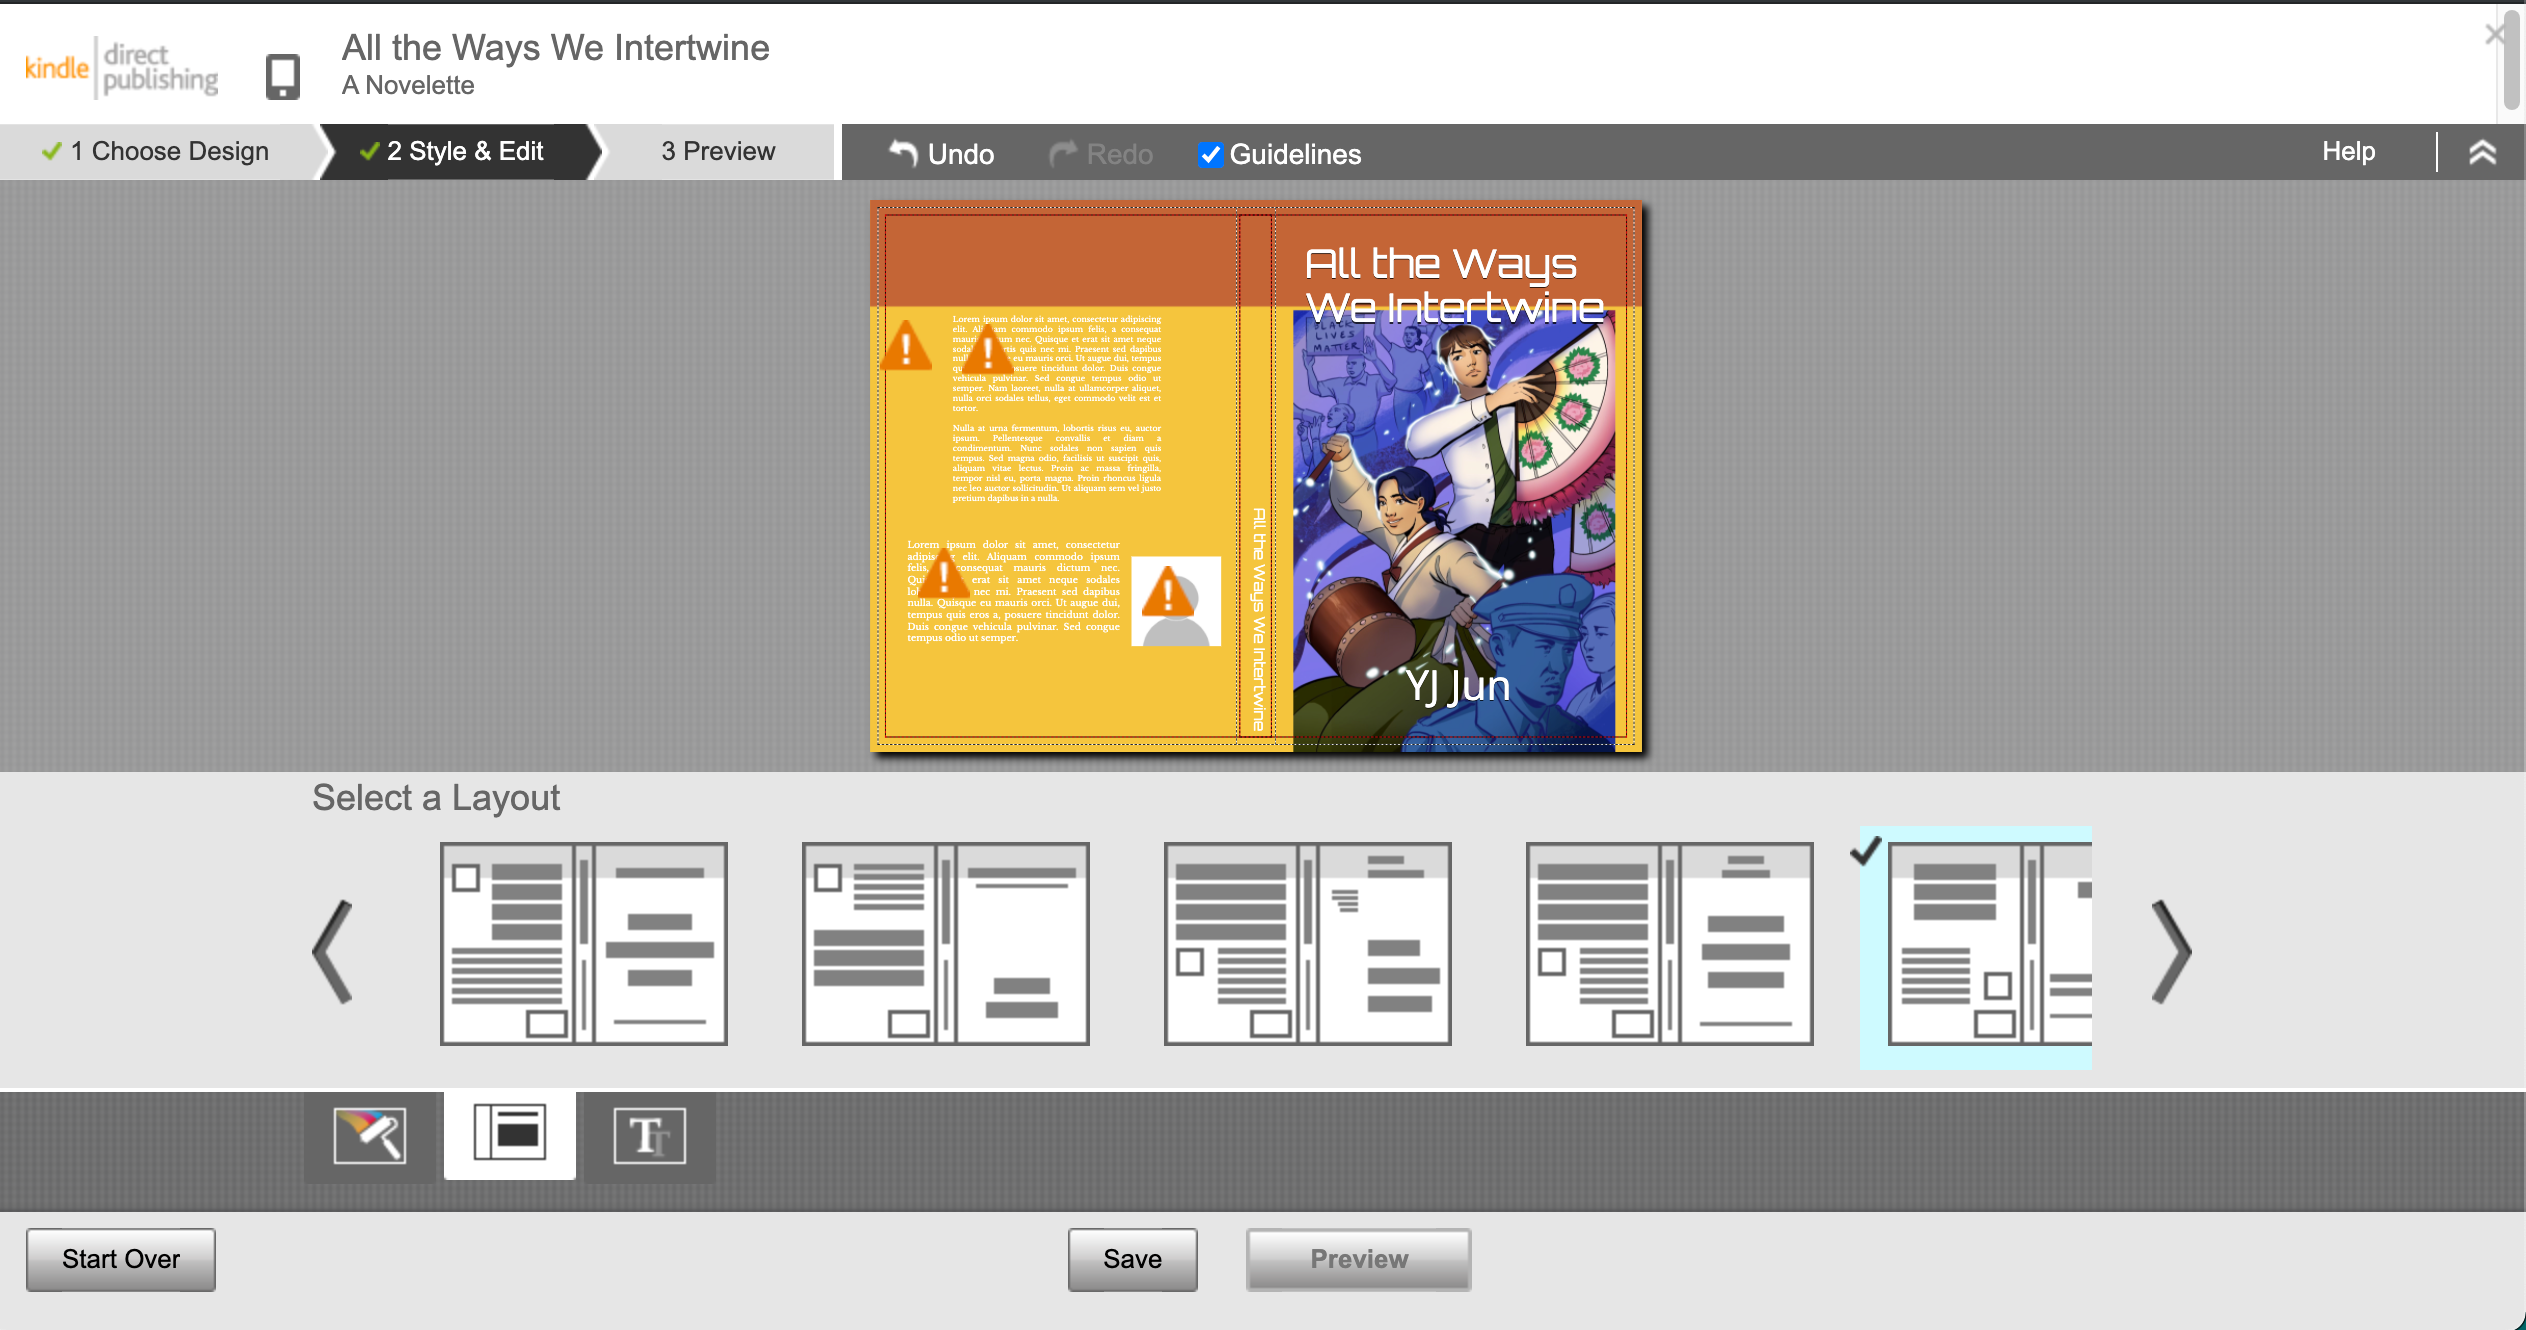
Task: Show more layouts with right arrow
Action: [2171, 951]
